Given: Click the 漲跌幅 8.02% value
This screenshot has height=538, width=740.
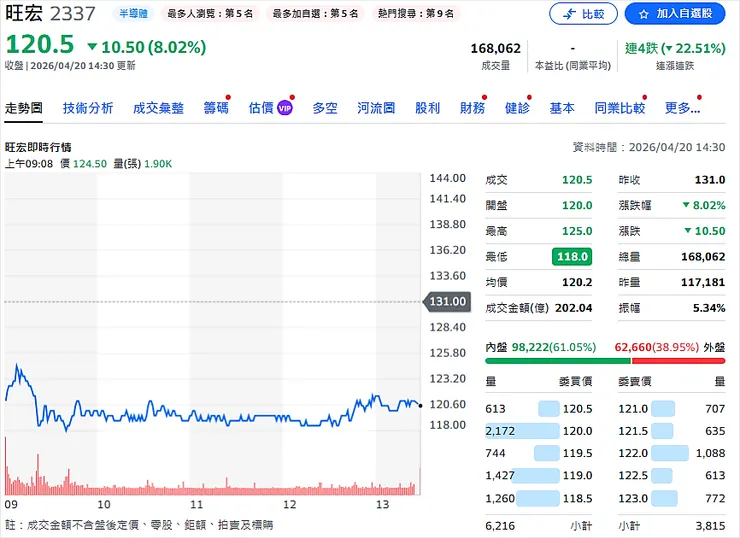Looking at the screenshot, I should pyautogui.click(x=704, y=205).
